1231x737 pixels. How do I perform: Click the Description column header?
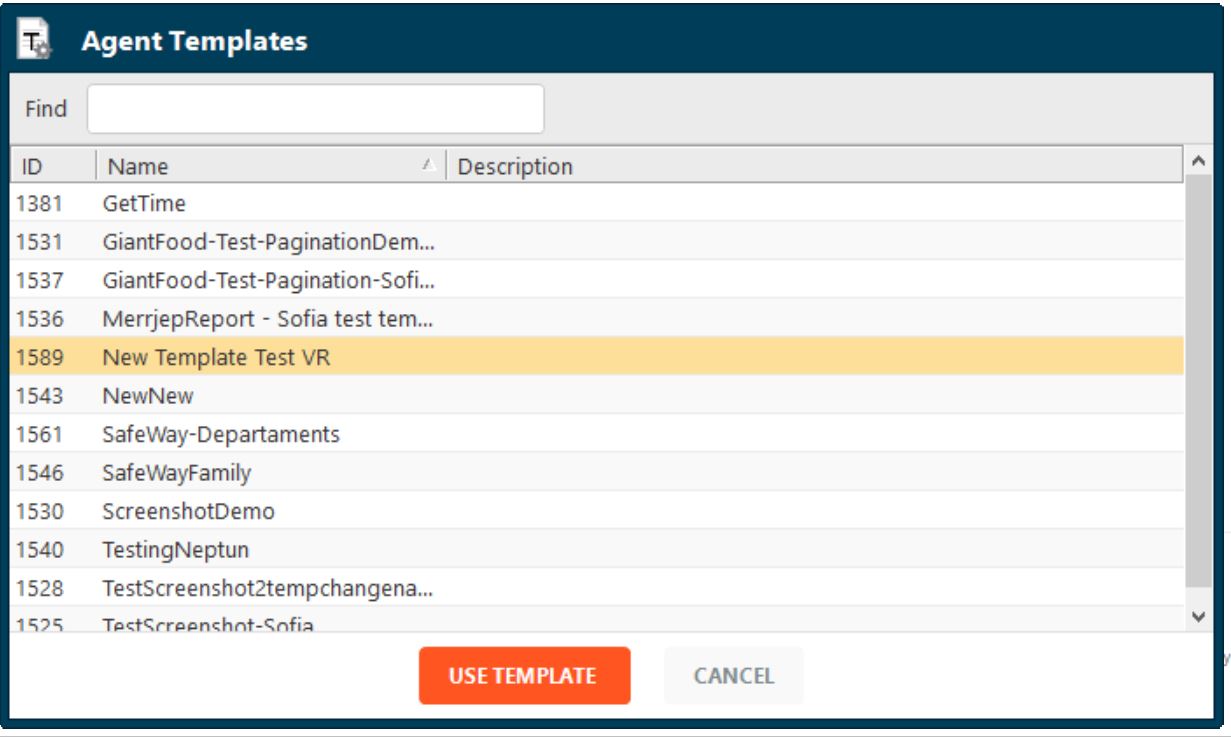click(x=814, y=166)
